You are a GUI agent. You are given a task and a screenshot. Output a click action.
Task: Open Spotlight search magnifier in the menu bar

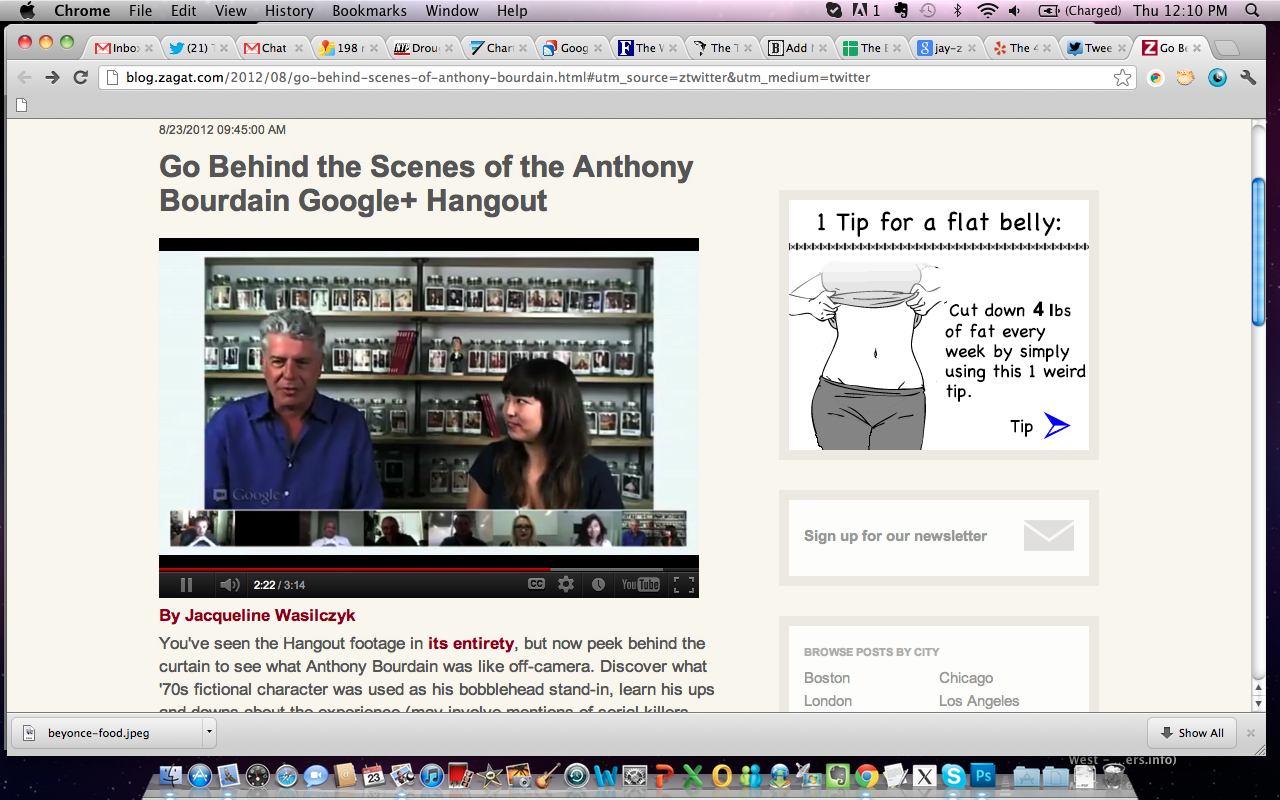1252,11
